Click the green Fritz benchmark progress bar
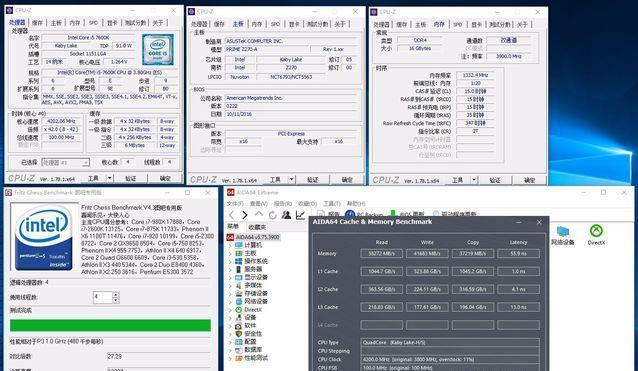The height and width of the screenshot is (371, 638). point(110,325)
